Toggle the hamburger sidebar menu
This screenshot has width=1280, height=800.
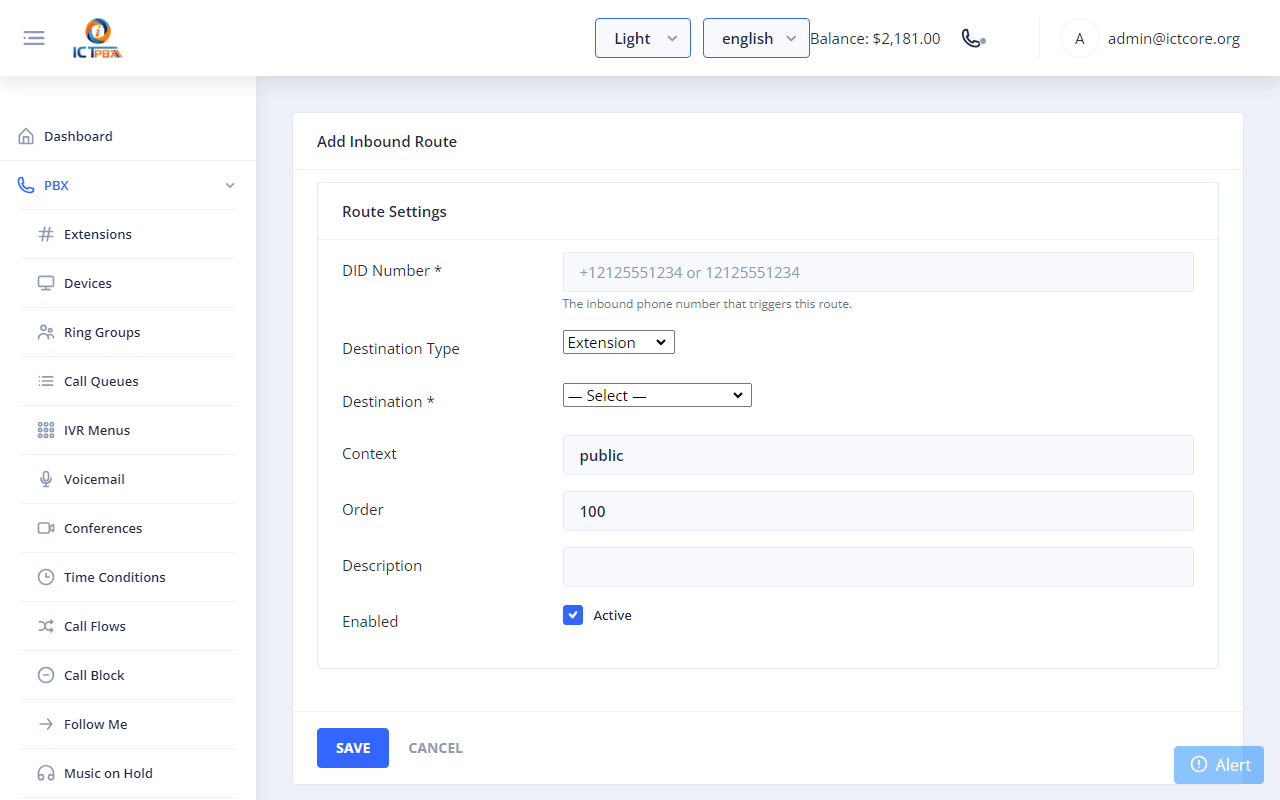[34, 38]
